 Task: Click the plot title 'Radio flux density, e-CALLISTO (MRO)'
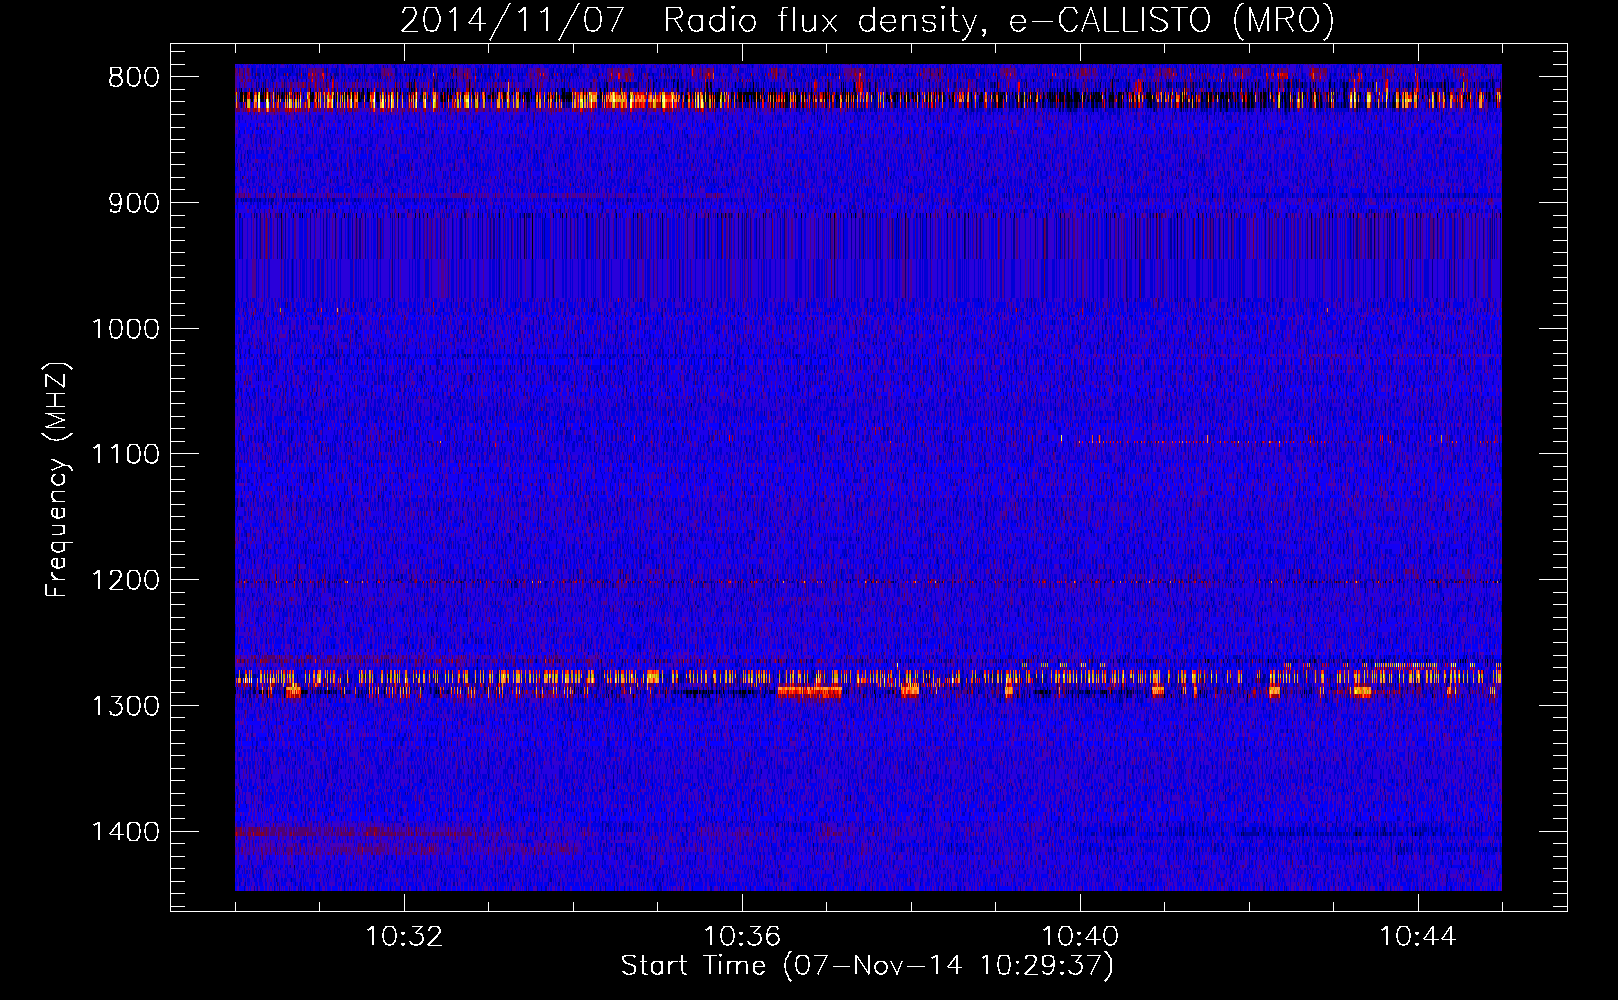(x=998, y=20)
